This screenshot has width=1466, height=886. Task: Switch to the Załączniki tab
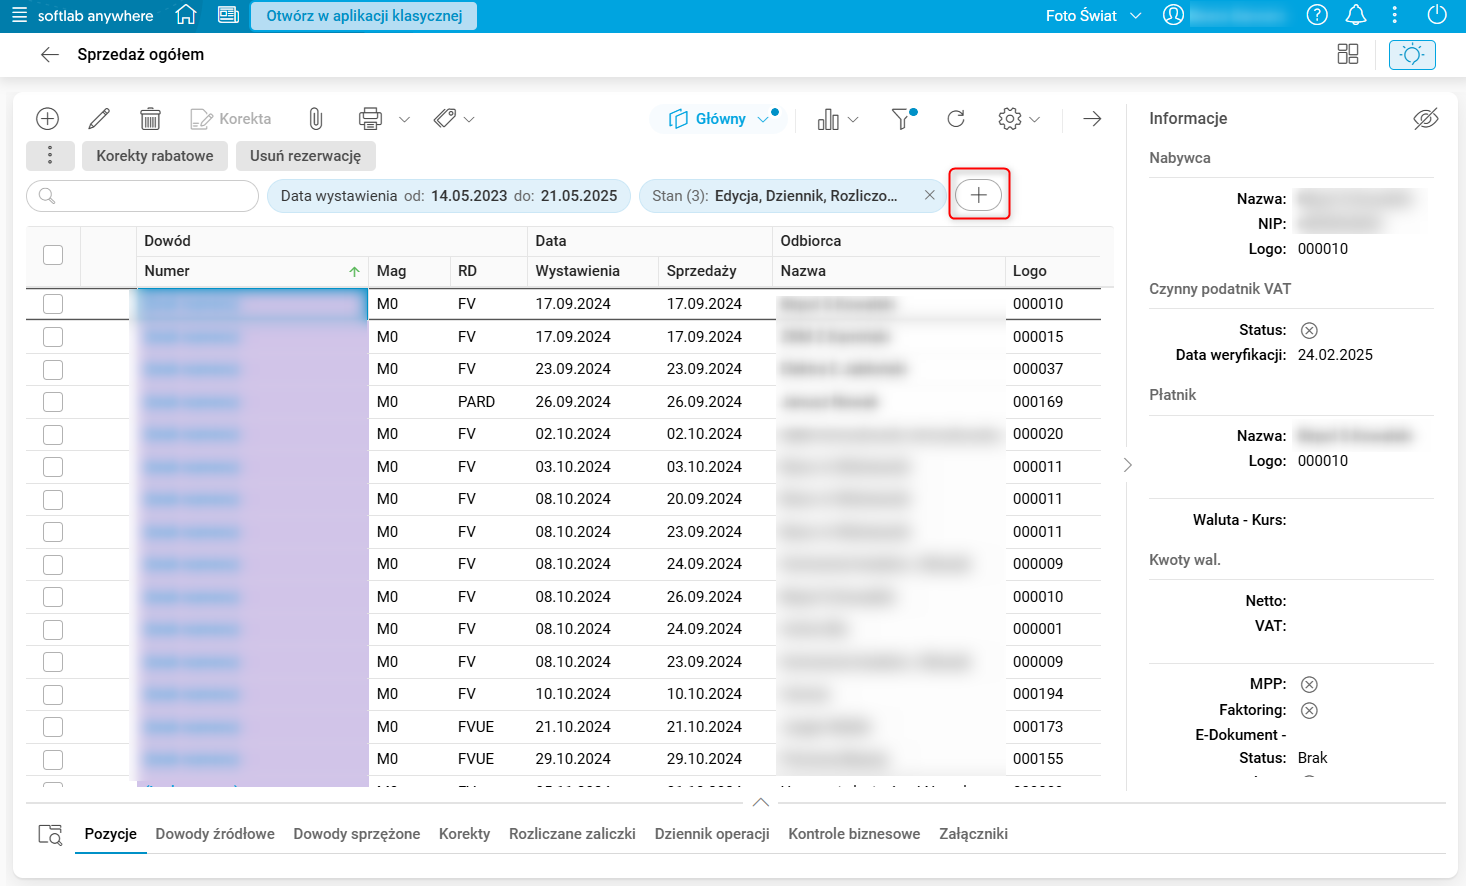pyautogui.click(x=973, y=834)
